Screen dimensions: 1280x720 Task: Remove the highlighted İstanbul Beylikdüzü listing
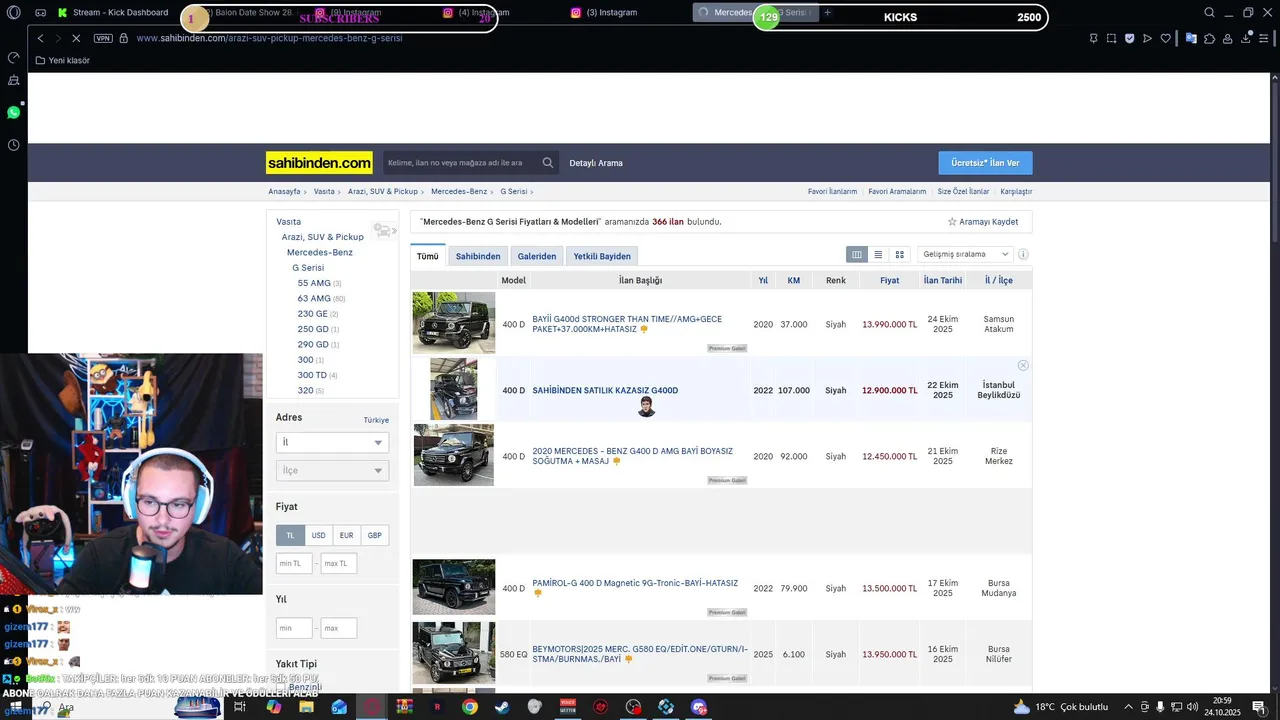point(1023,366)
